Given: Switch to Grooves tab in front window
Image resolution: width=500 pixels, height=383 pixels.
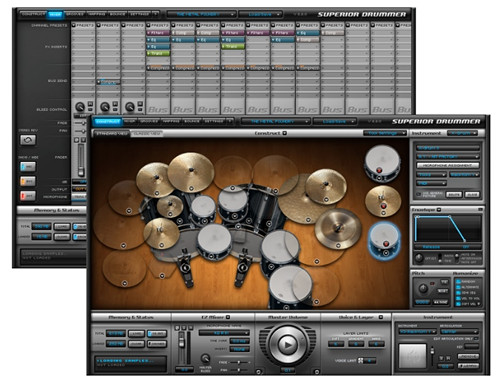Looking at the screenshot, I should (149, 122).
